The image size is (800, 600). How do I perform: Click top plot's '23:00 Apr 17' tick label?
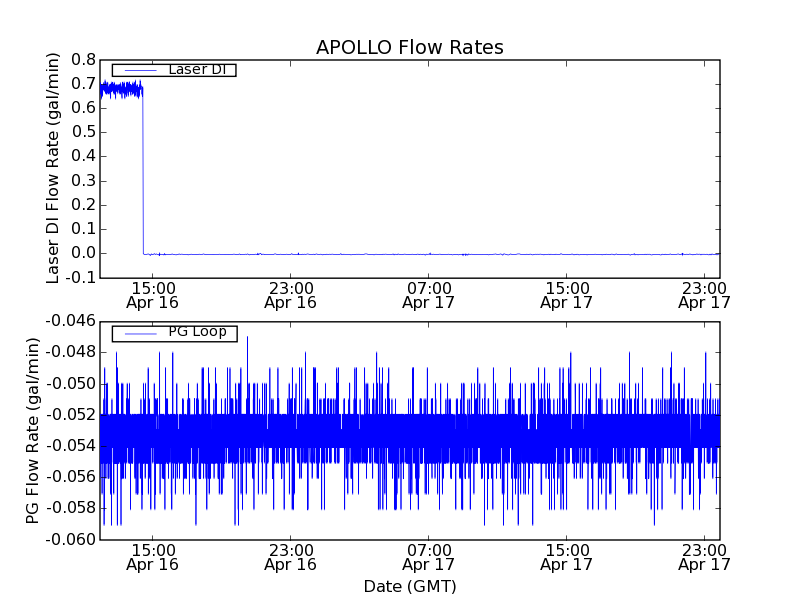click(x=704, y=295)
